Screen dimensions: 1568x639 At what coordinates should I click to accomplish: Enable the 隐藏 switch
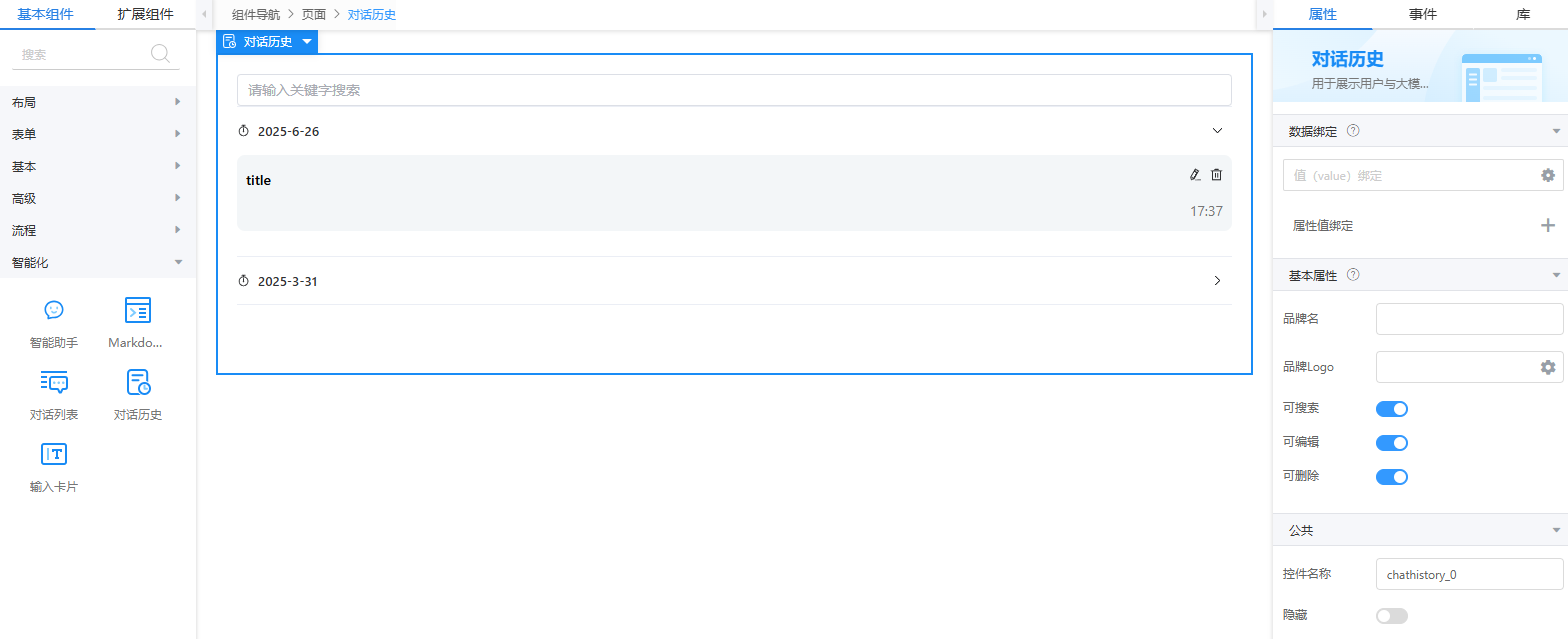[x=1392, y=615]
